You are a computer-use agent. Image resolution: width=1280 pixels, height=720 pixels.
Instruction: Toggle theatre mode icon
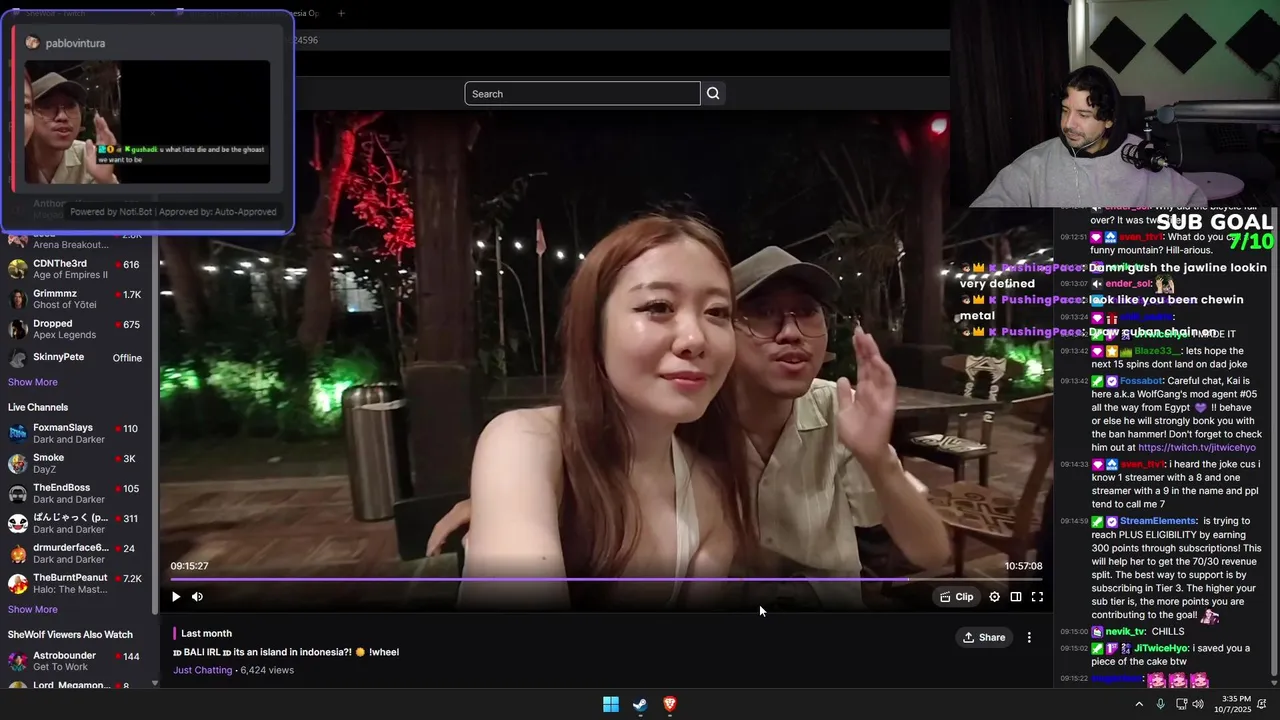point(1016,597)
